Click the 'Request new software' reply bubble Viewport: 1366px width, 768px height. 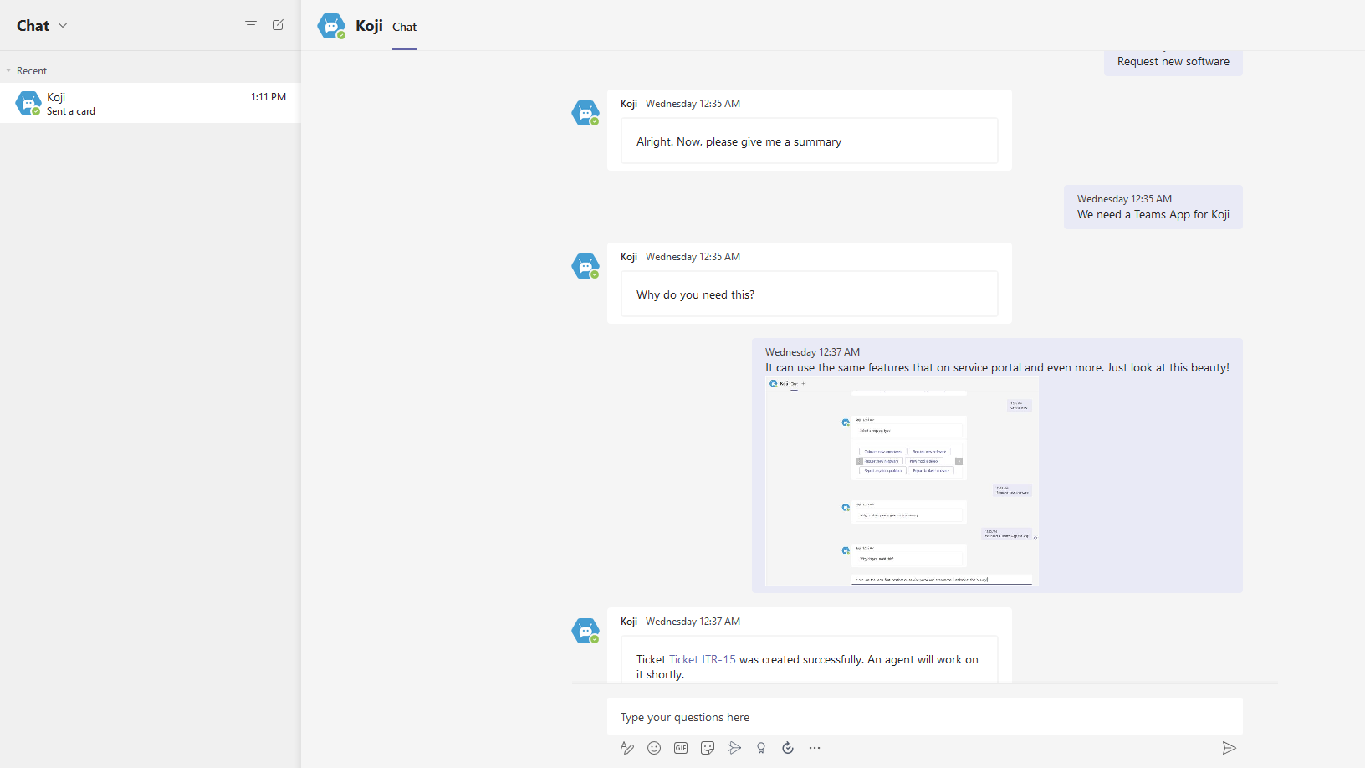[x=1173, y=61]
